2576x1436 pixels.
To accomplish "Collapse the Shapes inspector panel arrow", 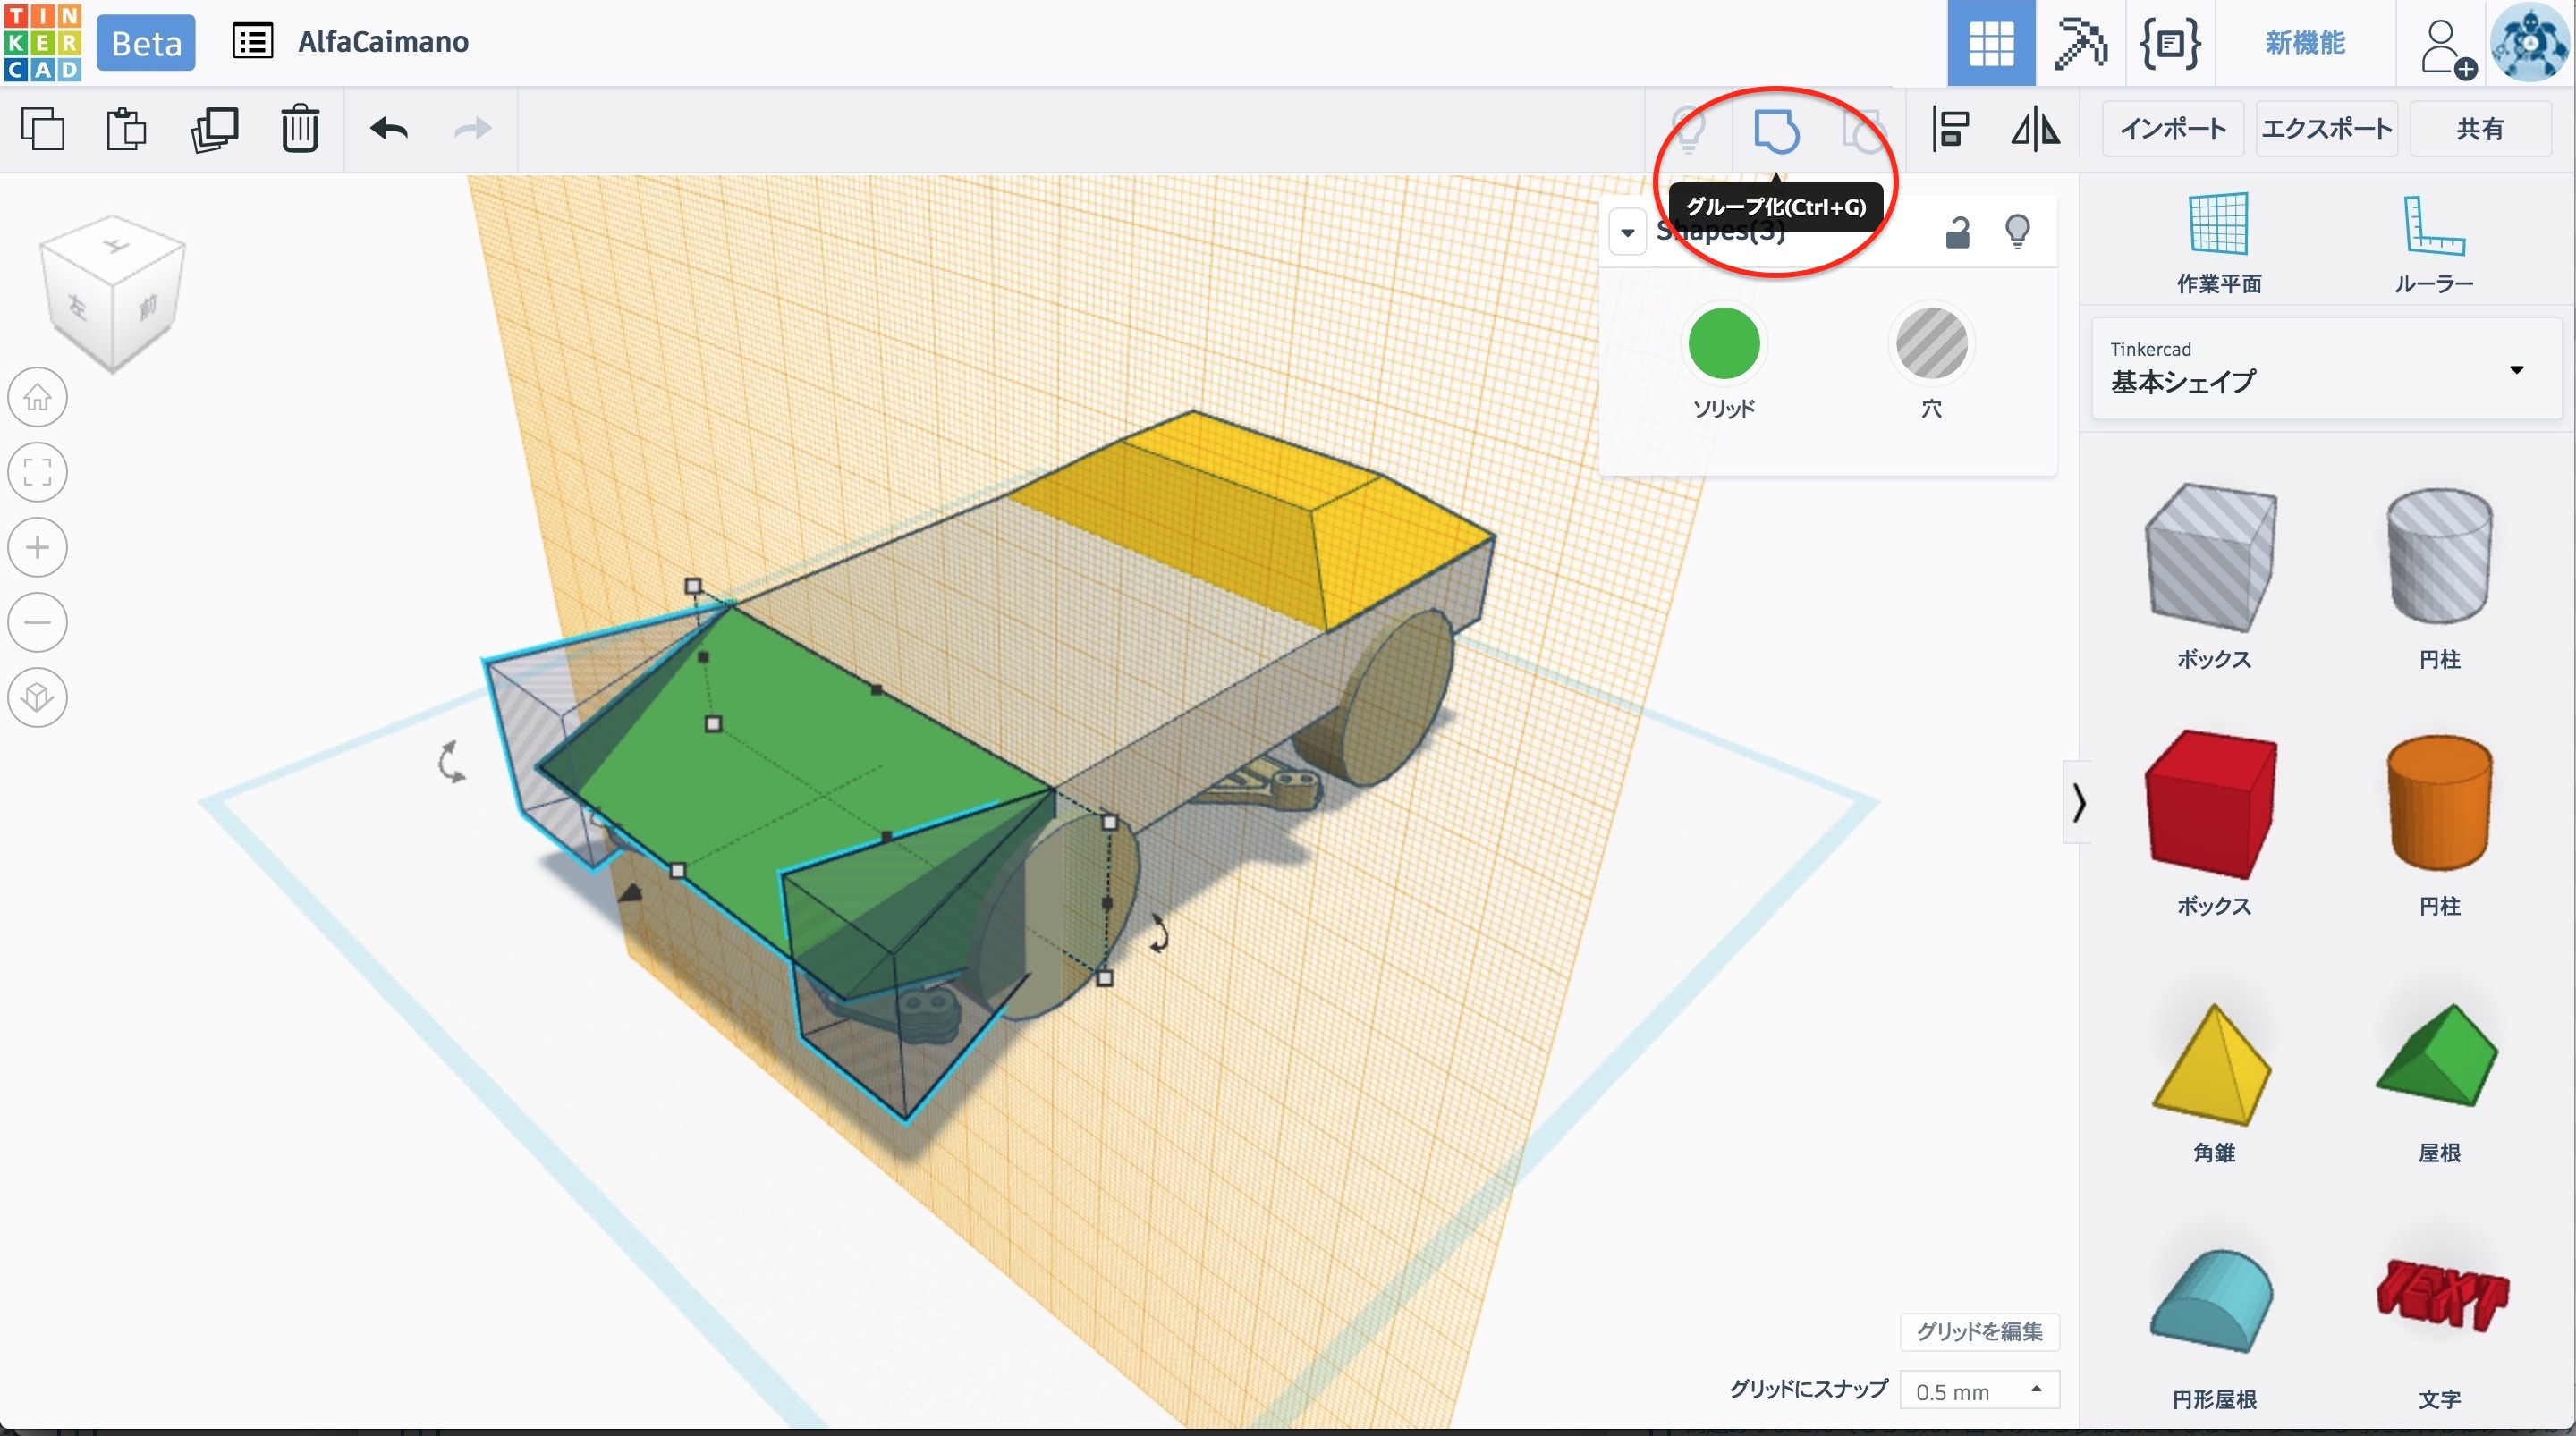I will point(1627,232).
